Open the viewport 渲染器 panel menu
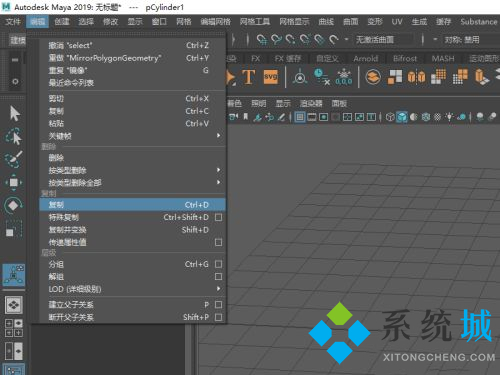Viewport: 500px width, 375px height. pyautogui.click(x=311, y=104)
